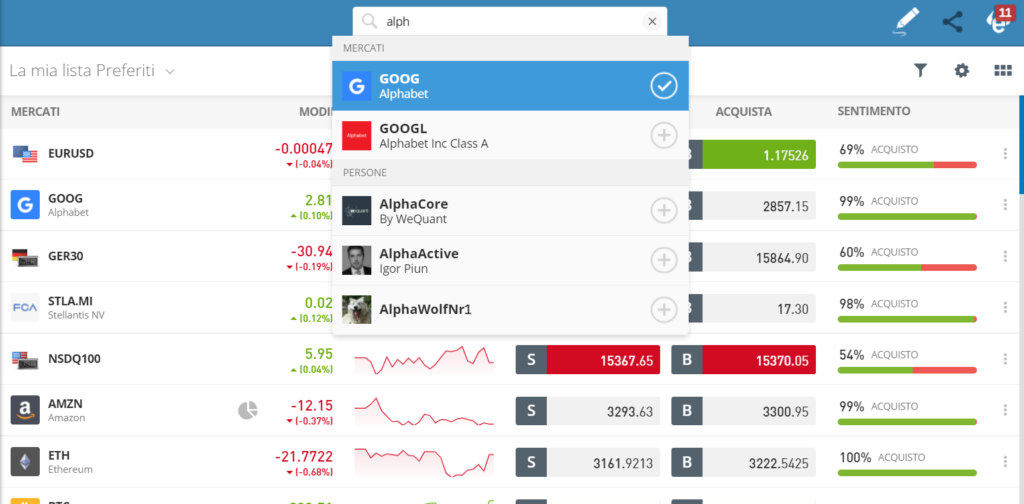Click NSDQ100 flag icon
This screenshot has height=504, width=1024.
click(x=25, y=359)
